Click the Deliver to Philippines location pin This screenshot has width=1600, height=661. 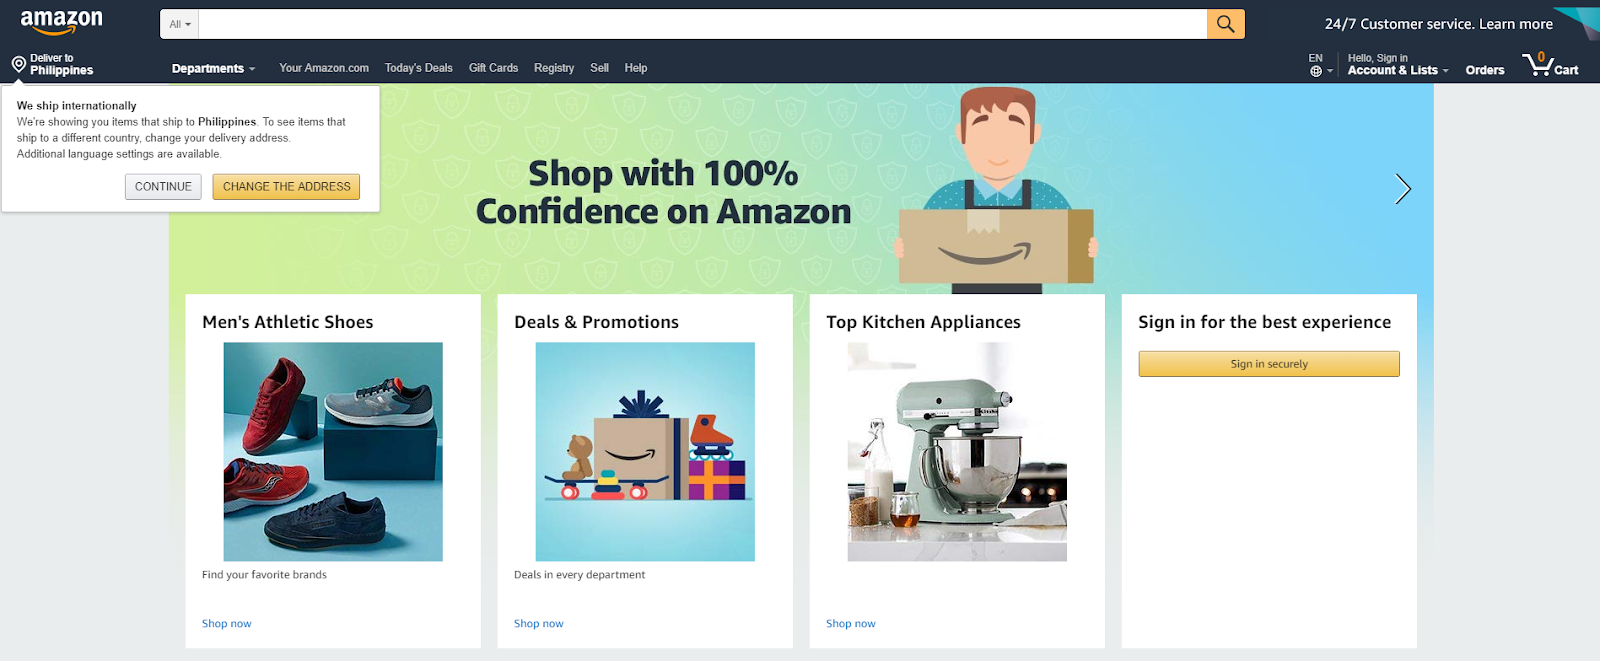19,65
